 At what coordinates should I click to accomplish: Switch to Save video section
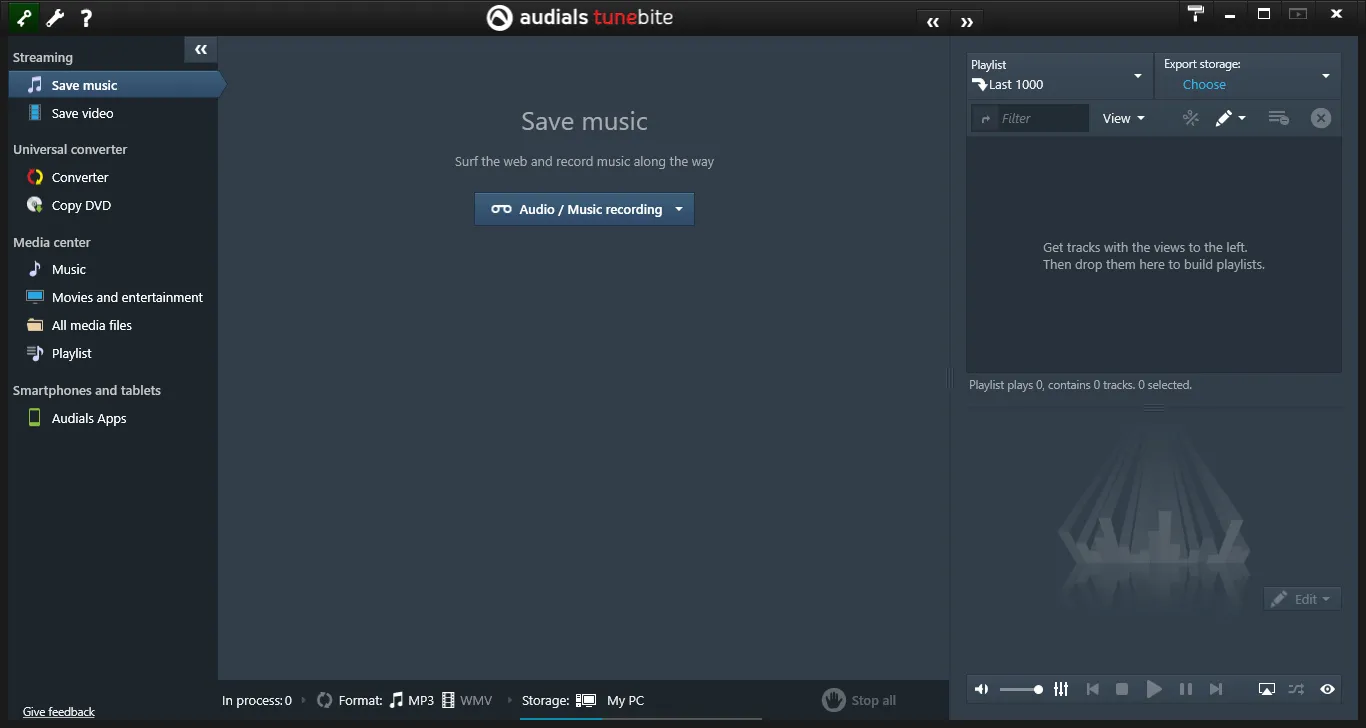coord(82,113)
